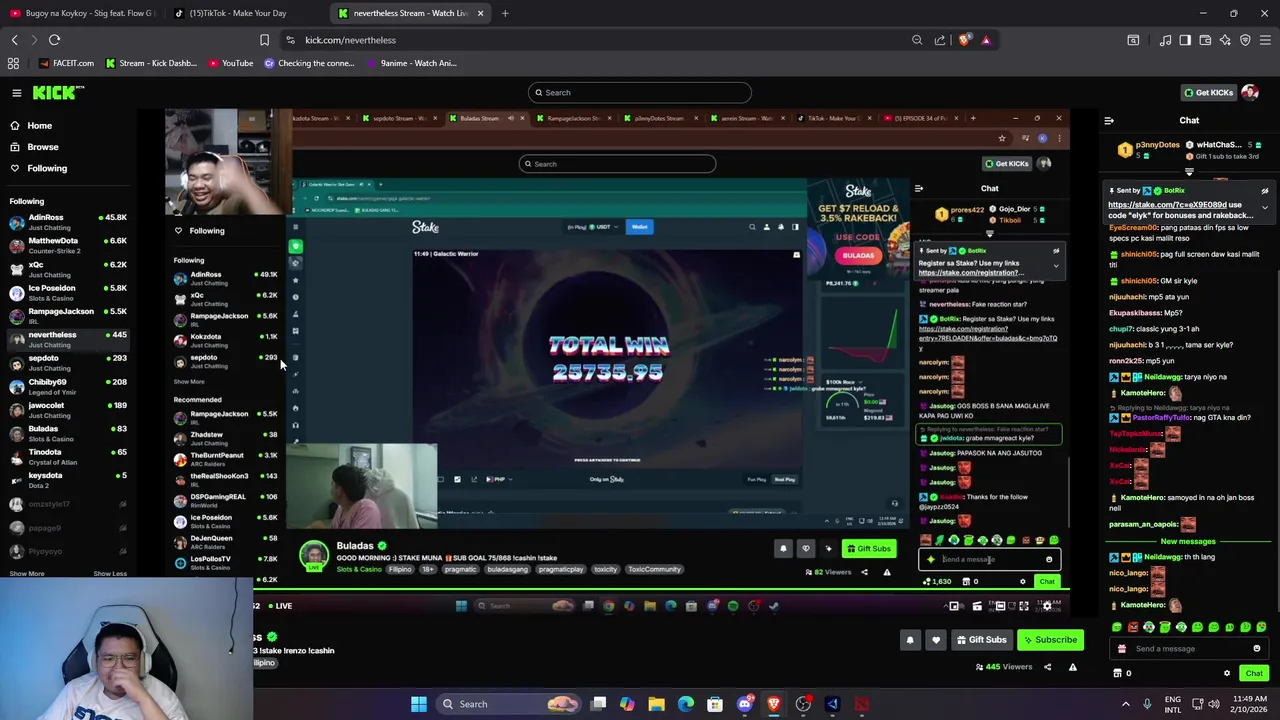Open chat settings gear icon
Image resolution: width=1280 pixels, height=720 pixels.
point(1227,673)
